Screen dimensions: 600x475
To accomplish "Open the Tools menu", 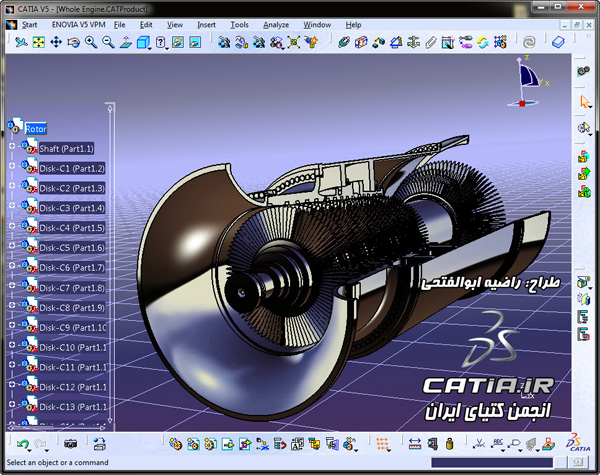I will 239,25.
